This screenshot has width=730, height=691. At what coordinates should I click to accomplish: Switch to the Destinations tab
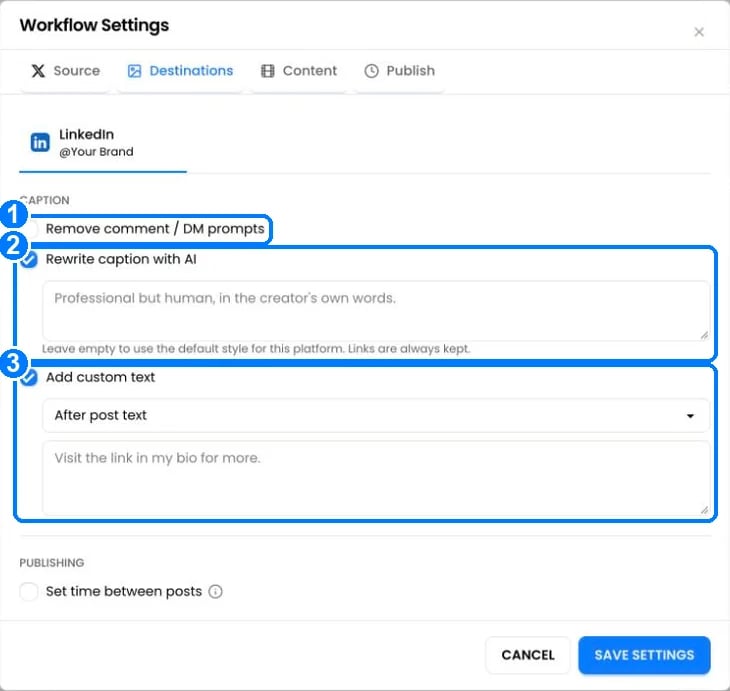[180, 71]
